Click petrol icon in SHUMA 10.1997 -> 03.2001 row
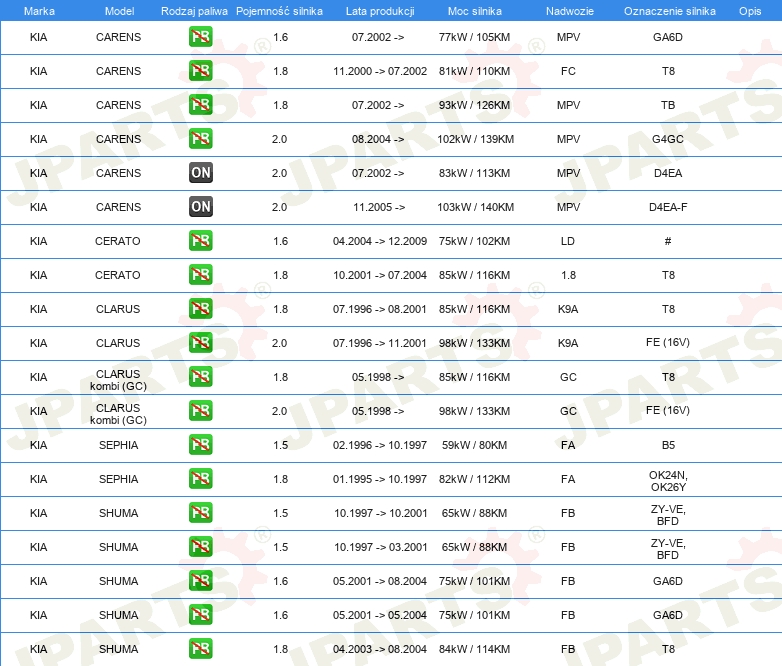The image size is (782, 666). 200,547
